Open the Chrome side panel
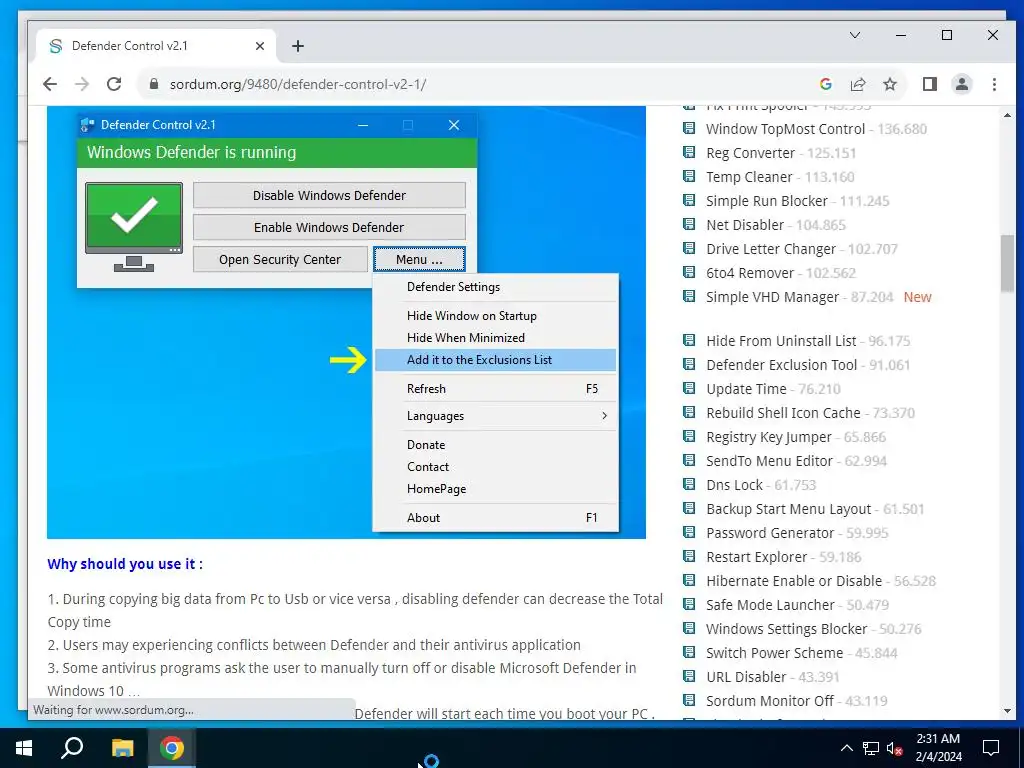The image size is (1024, 768). pos(930,84)
